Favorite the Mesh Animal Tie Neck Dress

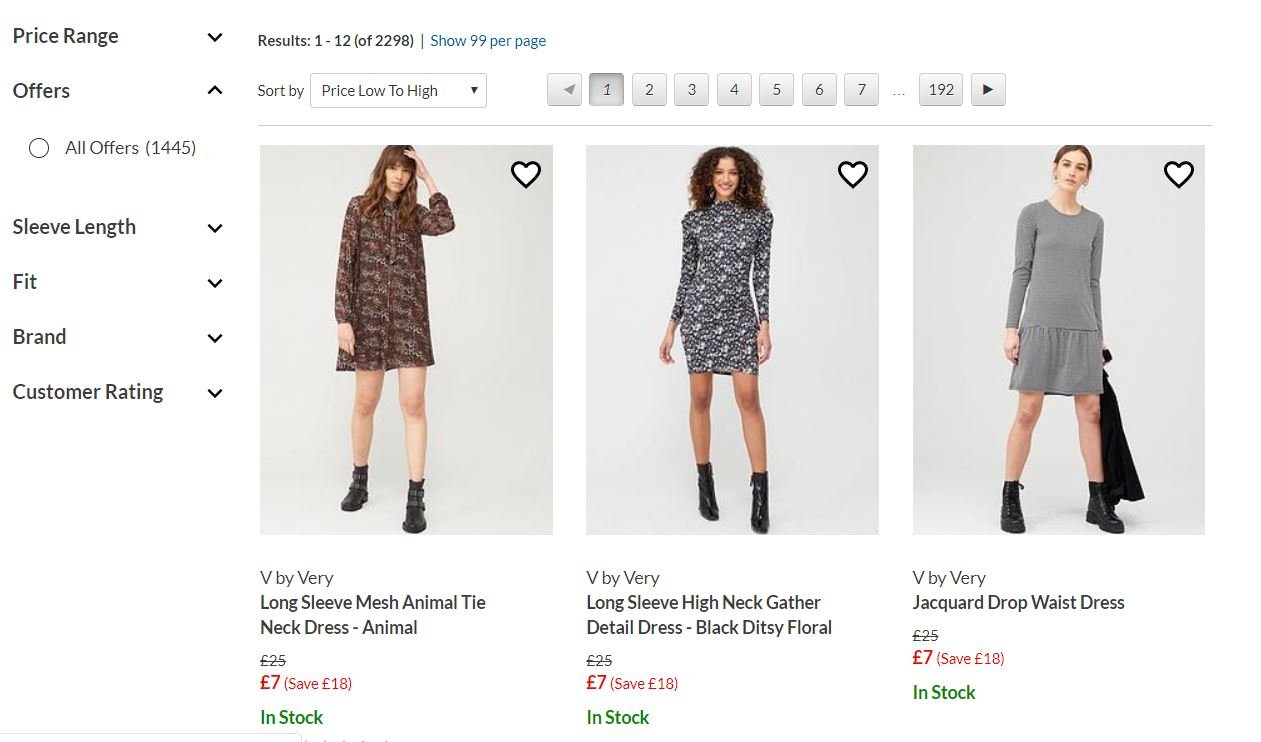(x=526, y=175)
